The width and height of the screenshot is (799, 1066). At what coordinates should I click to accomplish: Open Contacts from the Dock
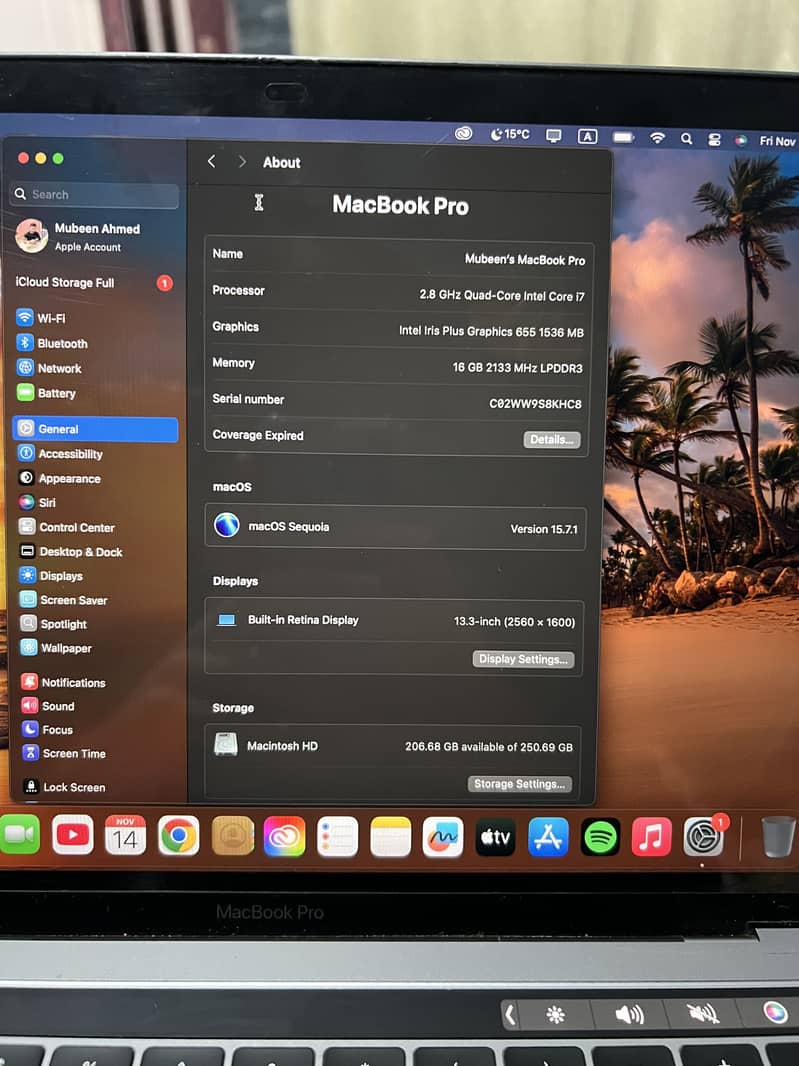coord(233,836)
